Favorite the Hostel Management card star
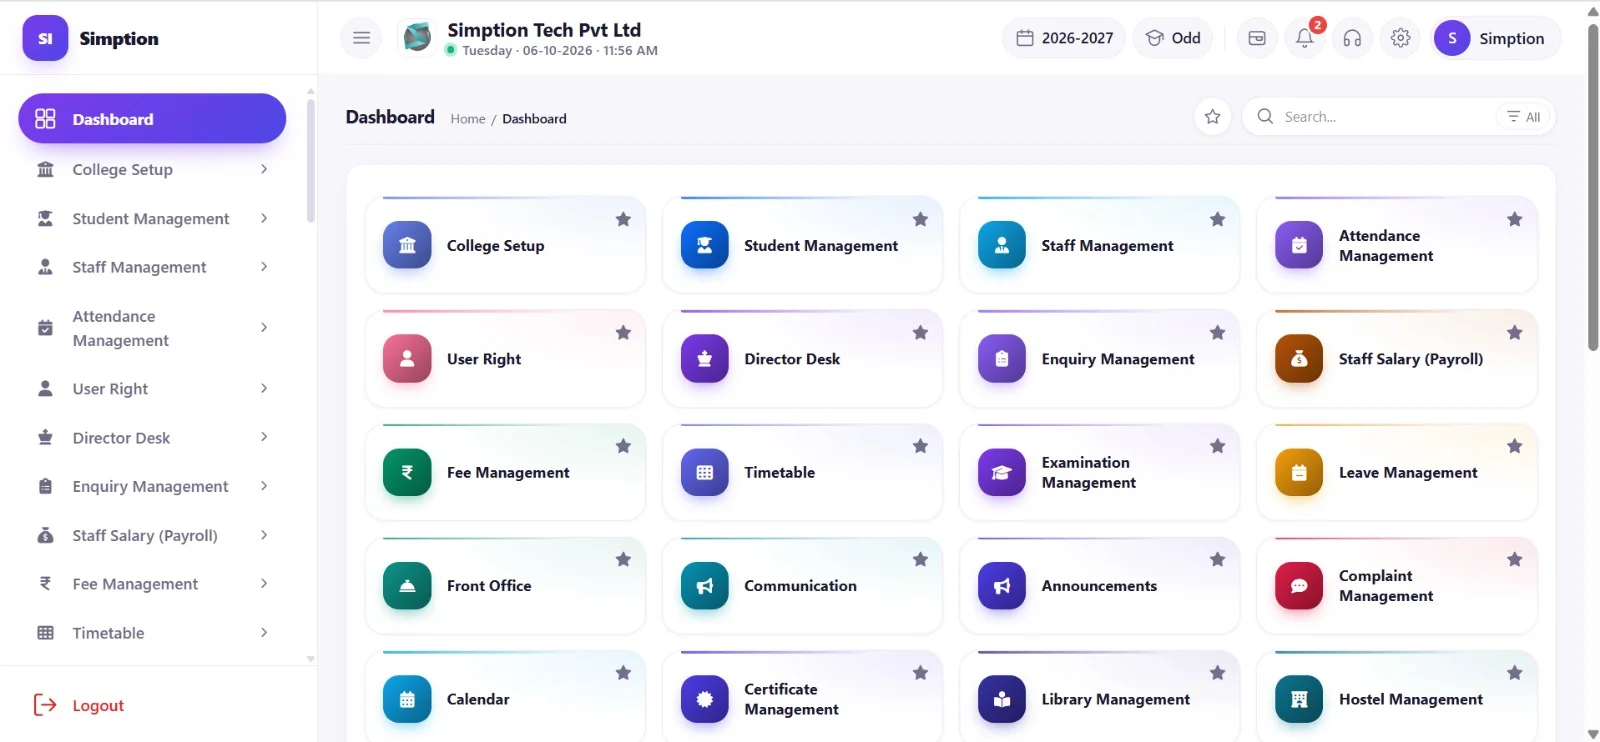1600x742 pixels. pos(1515,673)
